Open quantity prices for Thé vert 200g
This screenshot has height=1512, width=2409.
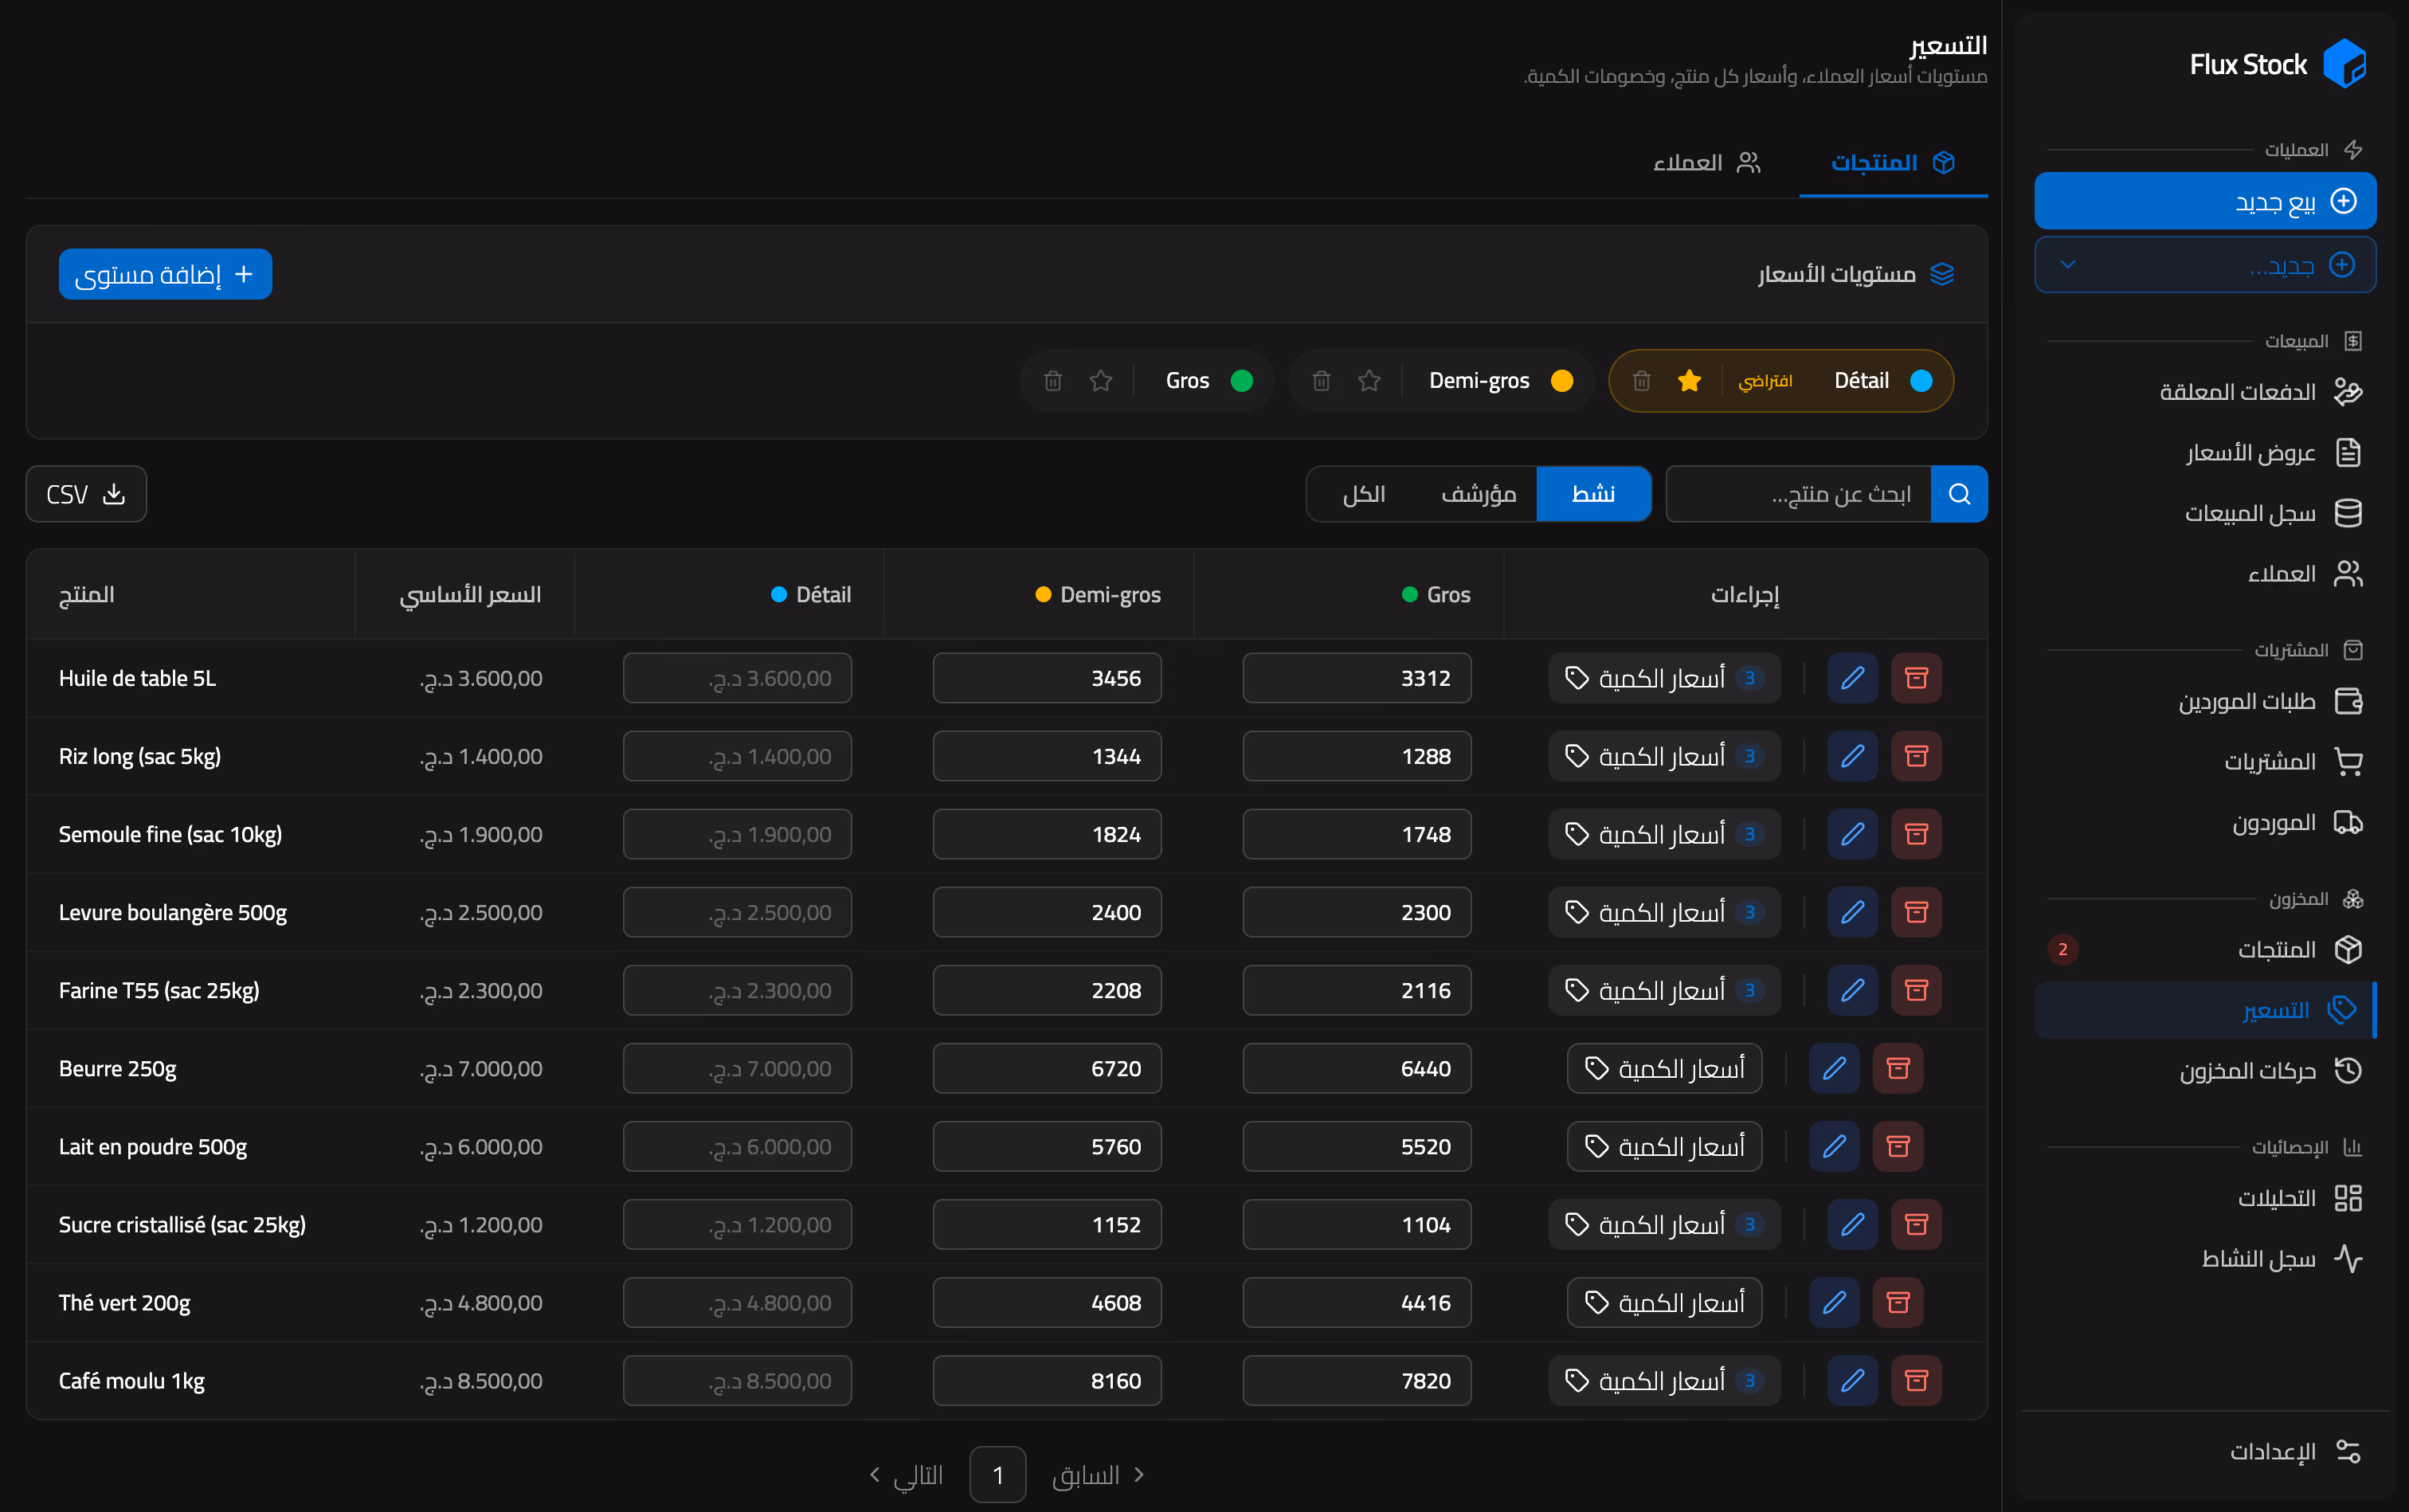click(x=1664, y=1302)
